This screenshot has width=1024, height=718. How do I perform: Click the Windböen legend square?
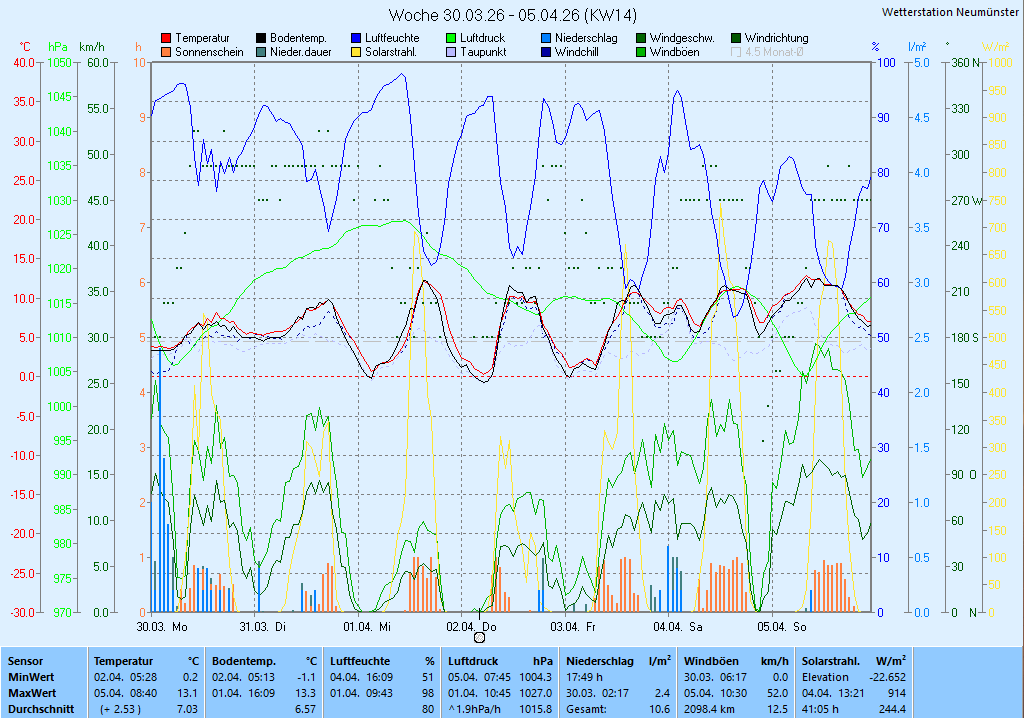point(641,52)
